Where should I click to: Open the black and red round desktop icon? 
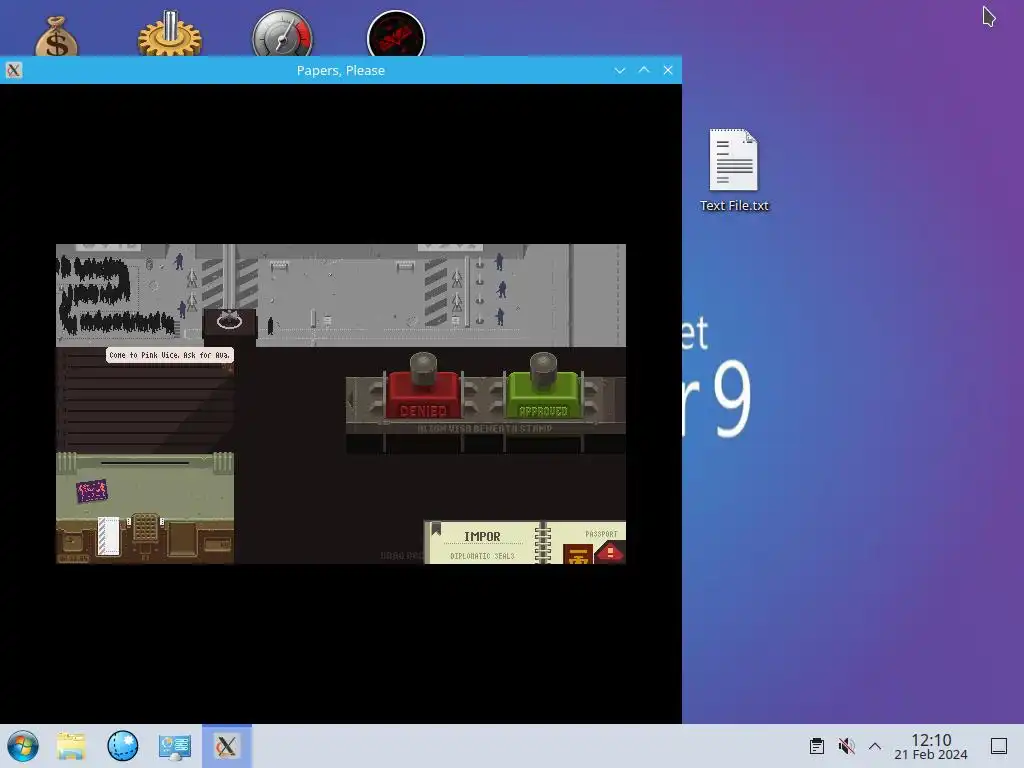pyautogui.click(x=396, y=34)
